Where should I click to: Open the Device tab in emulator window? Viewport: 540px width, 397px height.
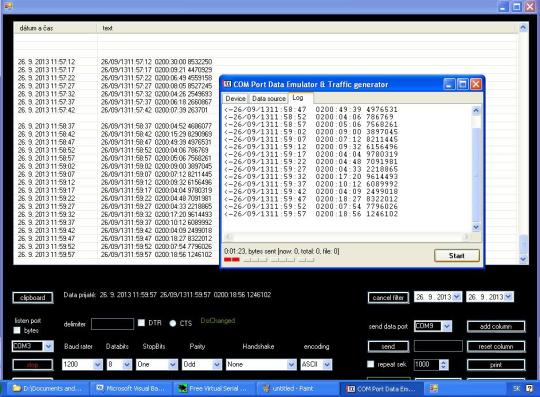point(236,98)
